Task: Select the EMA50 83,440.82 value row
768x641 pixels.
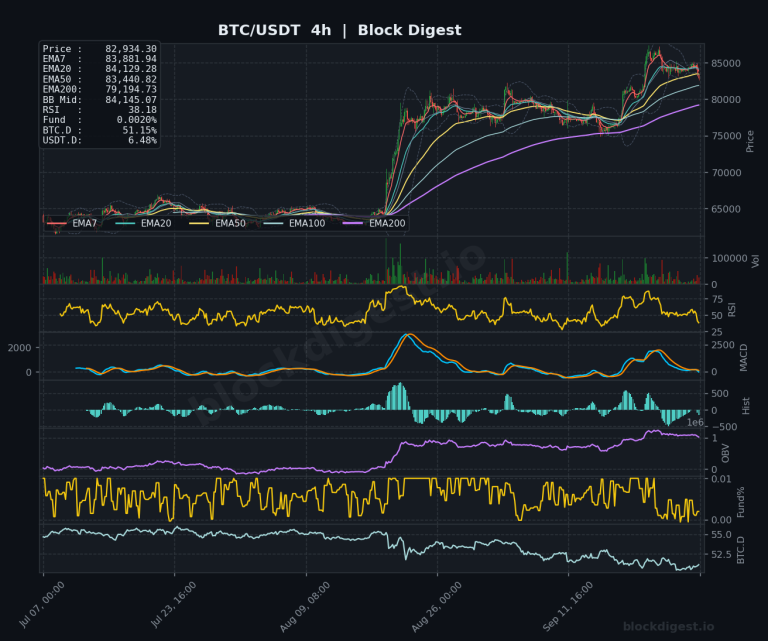Action: pyautogui.click(x=99, y=79)
